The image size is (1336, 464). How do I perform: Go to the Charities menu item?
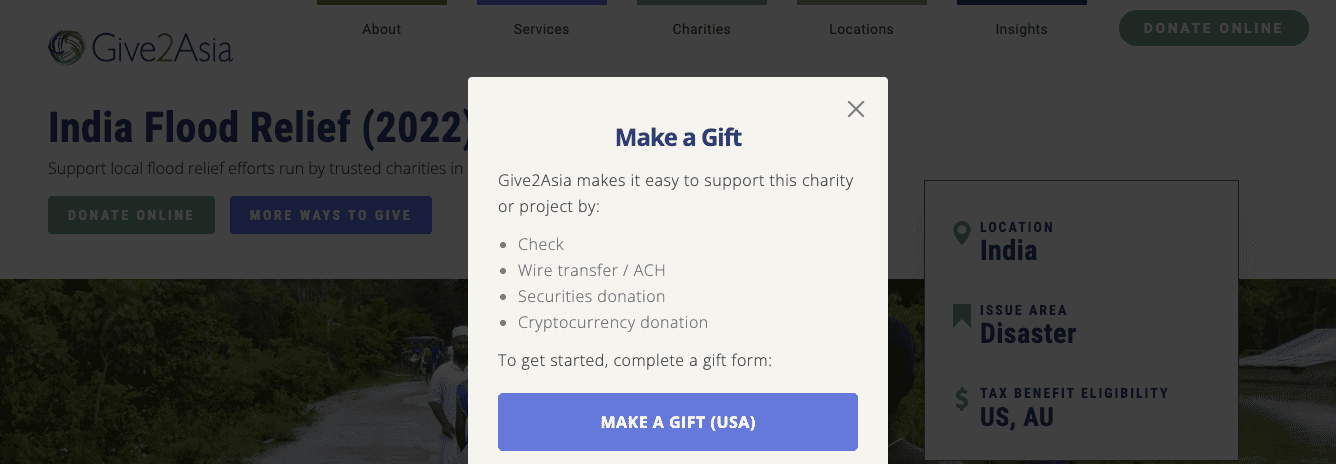pyautogui.click(x=701, y=29)
